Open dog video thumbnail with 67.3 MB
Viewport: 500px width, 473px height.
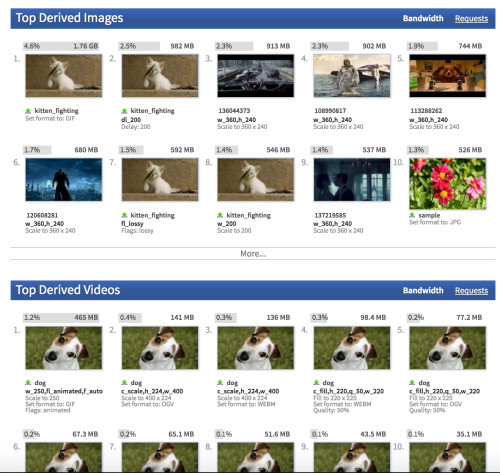point(64,457)
